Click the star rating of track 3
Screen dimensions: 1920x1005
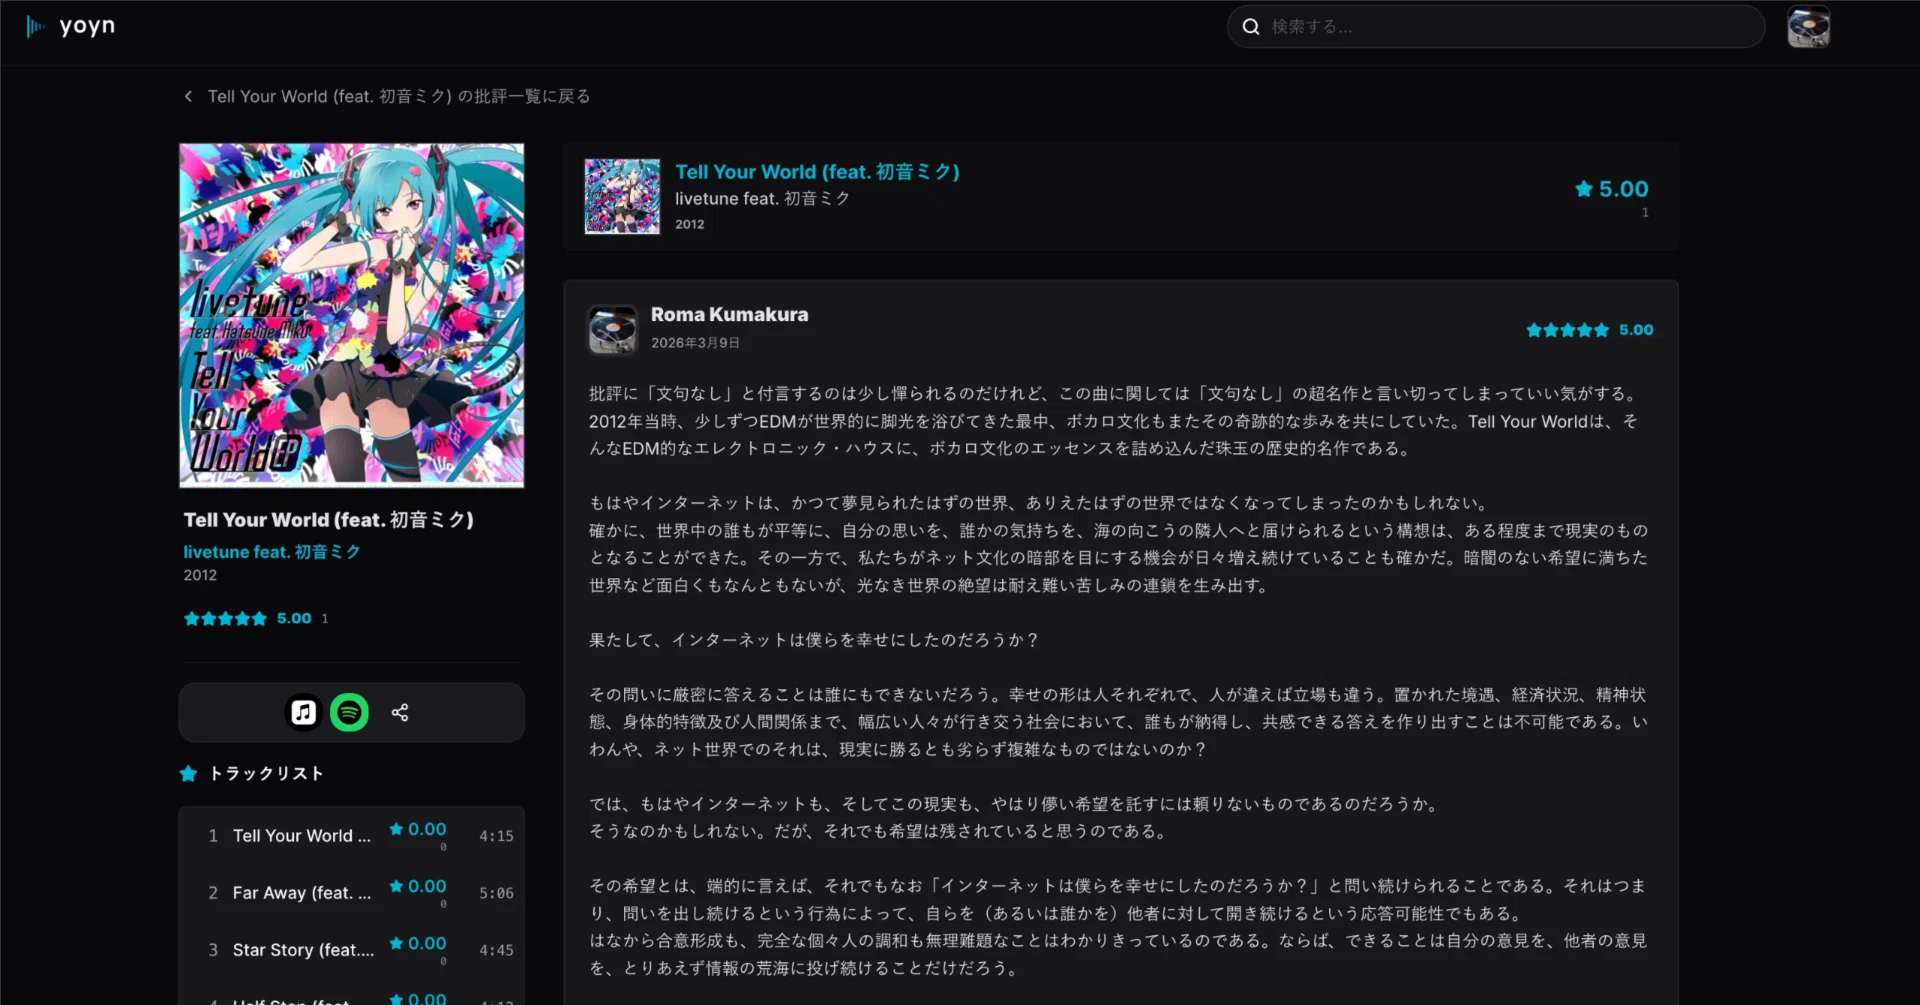click(x=418, y=944)
